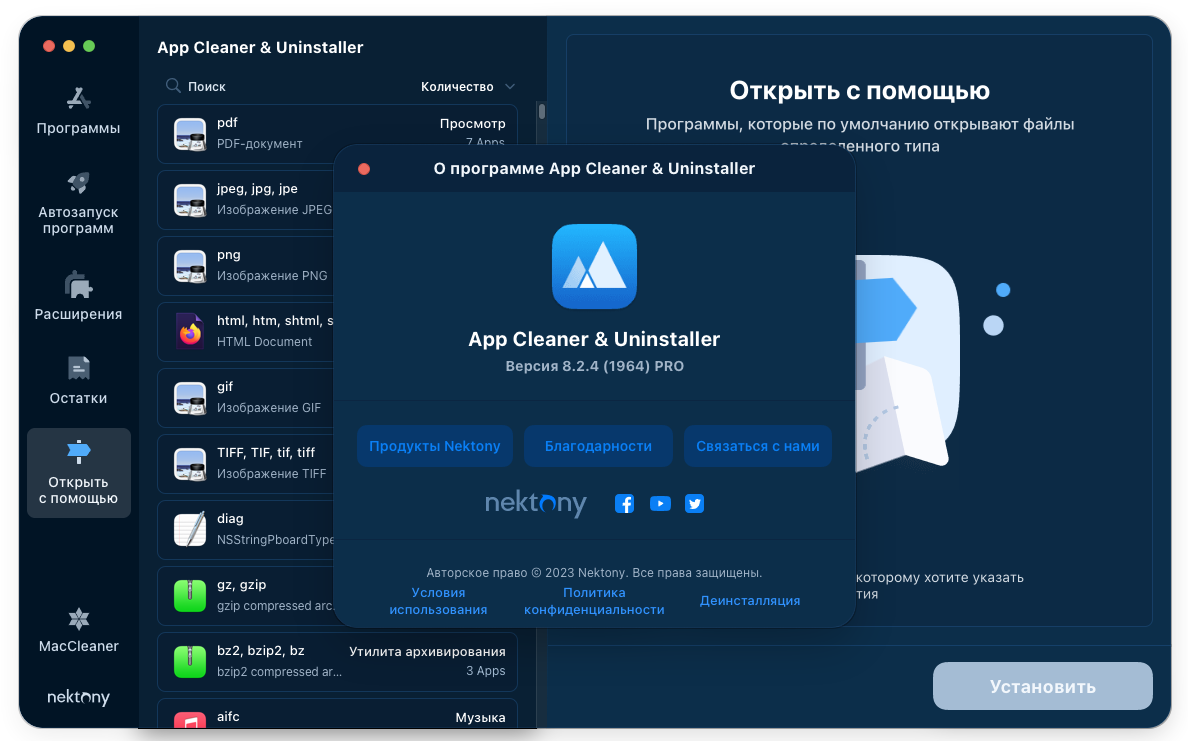This screenshot has width=1188, height=741.
Task: Select the Расширения puzzle icon
Action: [78, 285]
